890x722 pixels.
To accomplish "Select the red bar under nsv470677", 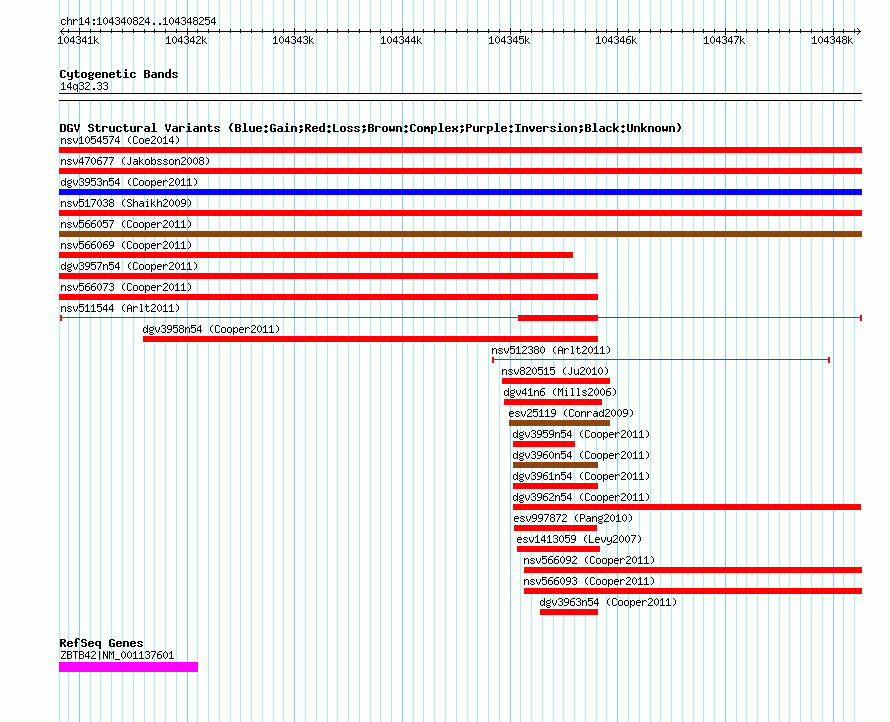I will tap(460, 171).
